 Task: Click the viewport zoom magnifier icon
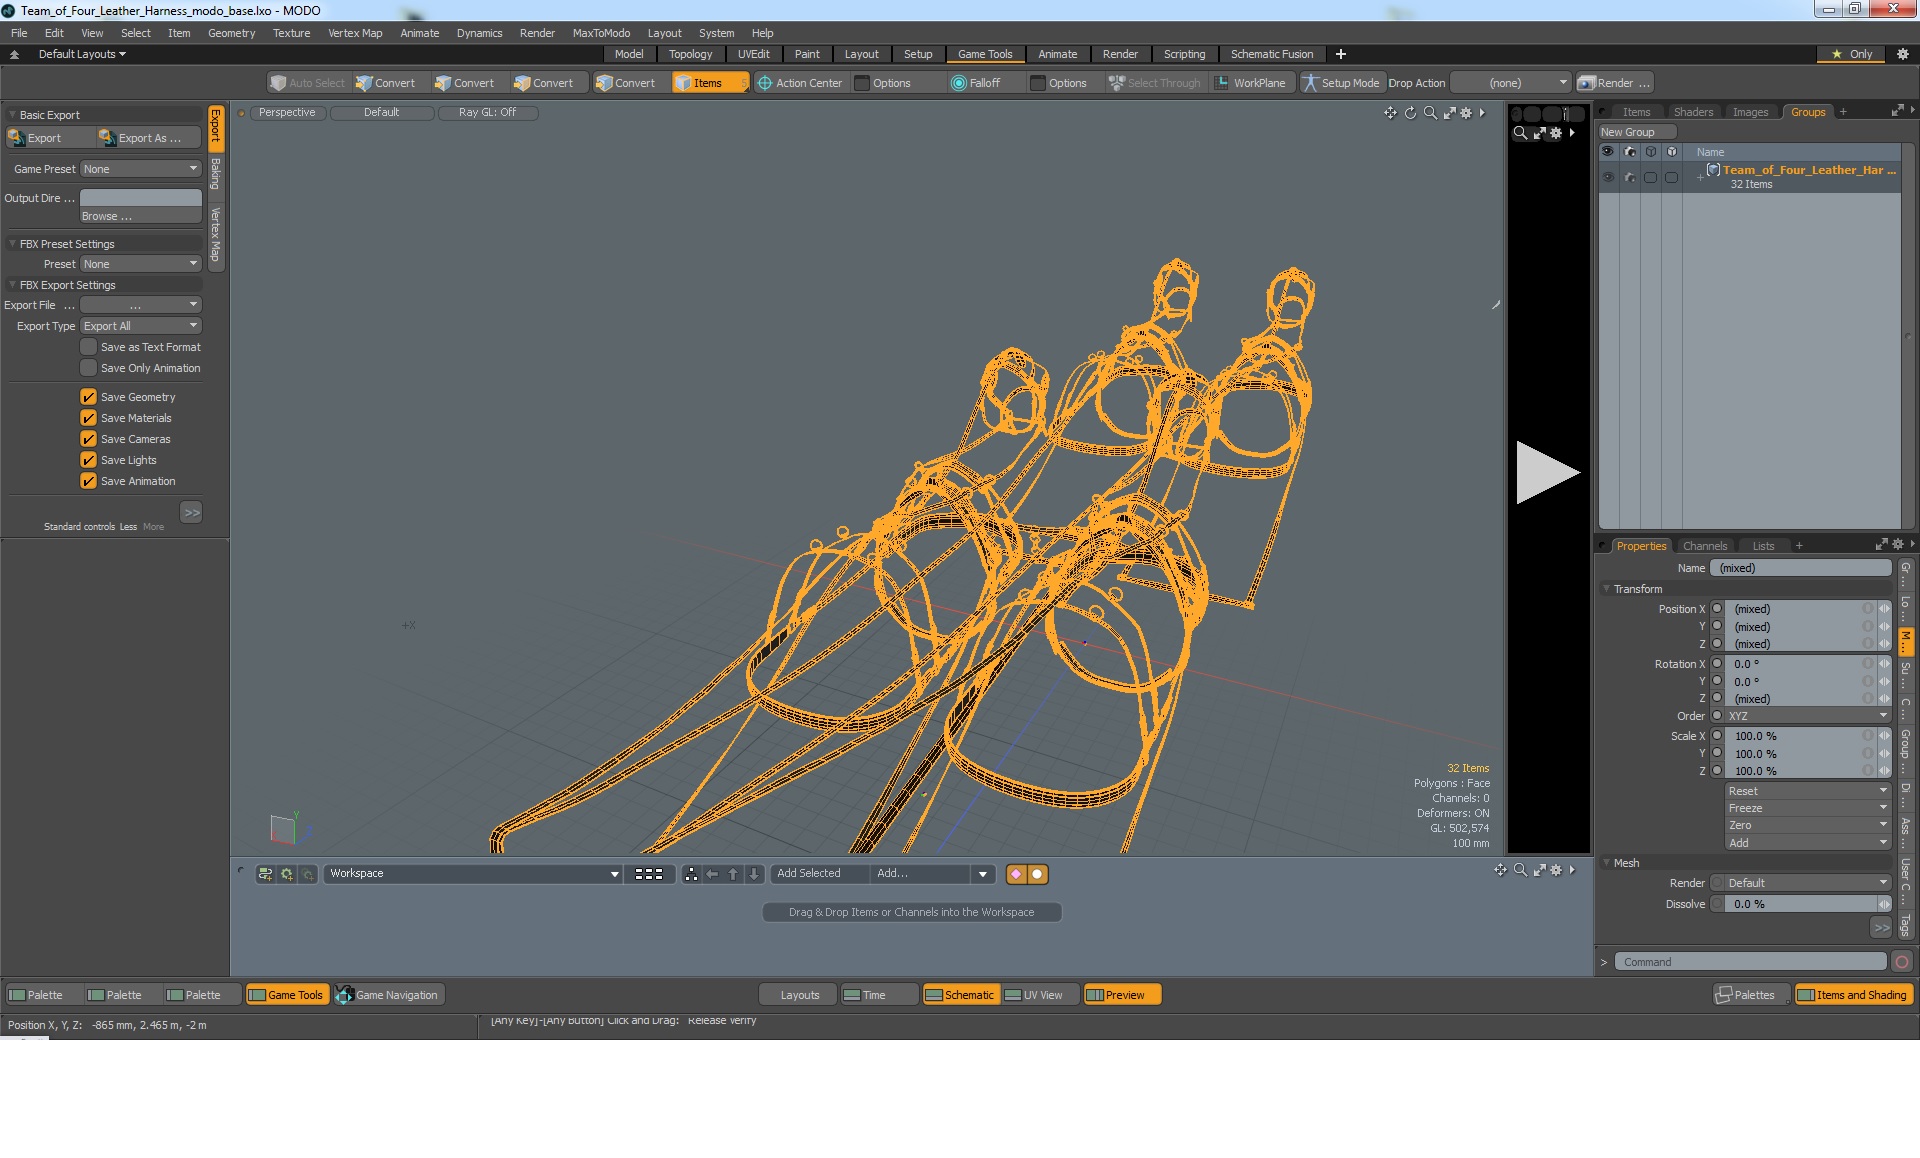1430,113
